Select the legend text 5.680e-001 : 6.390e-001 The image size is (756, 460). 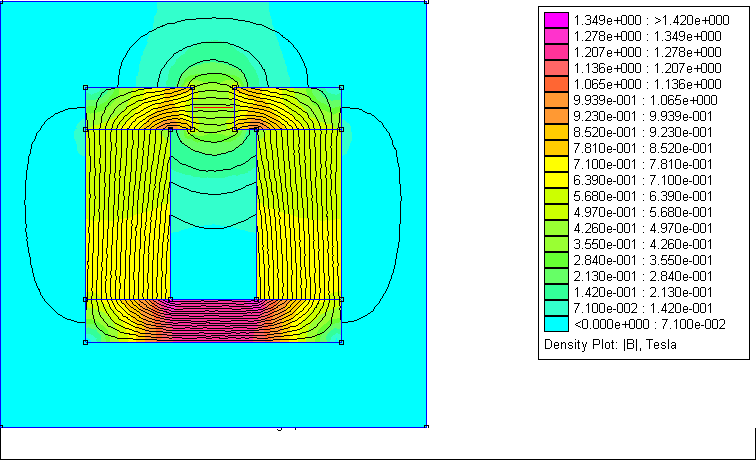[x=643, y=196]
